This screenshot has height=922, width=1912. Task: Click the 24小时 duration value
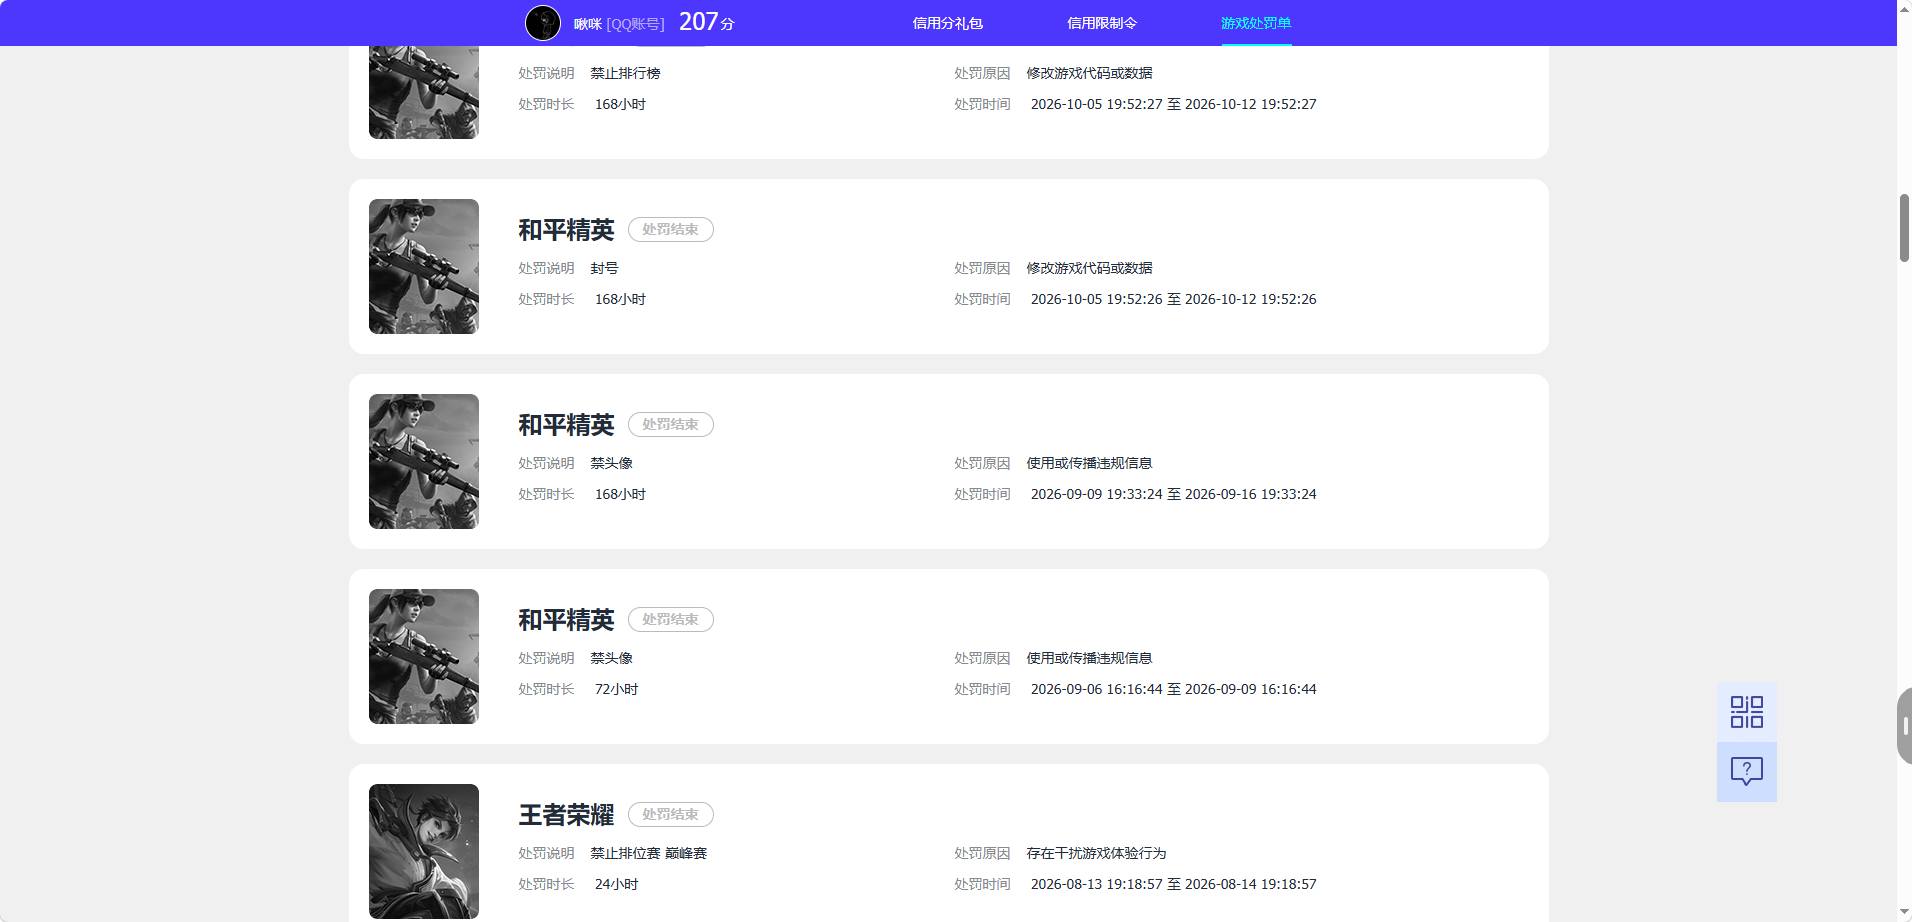click(616, 884)
